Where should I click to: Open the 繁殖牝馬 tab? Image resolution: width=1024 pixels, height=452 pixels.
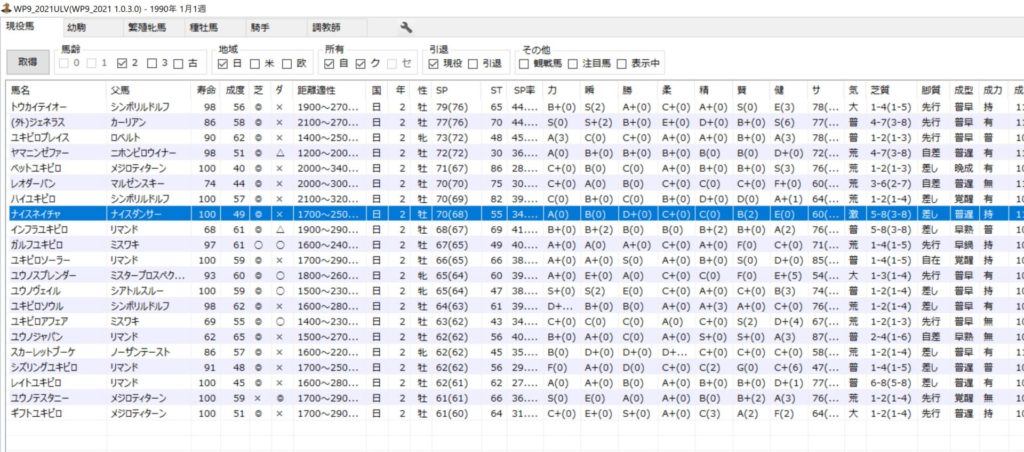coord(146,27)
